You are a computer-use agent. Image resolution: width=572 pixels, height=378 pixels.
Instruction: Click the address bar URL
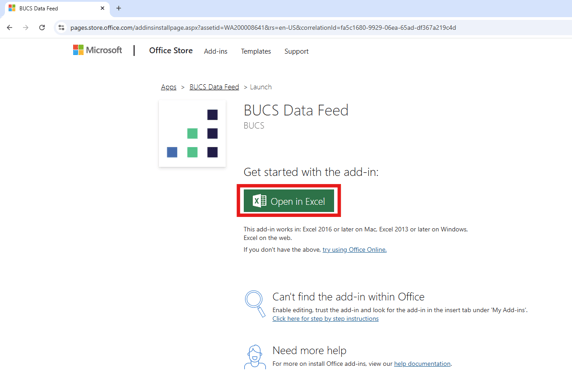pyautogui.click(x=263, y=28)
